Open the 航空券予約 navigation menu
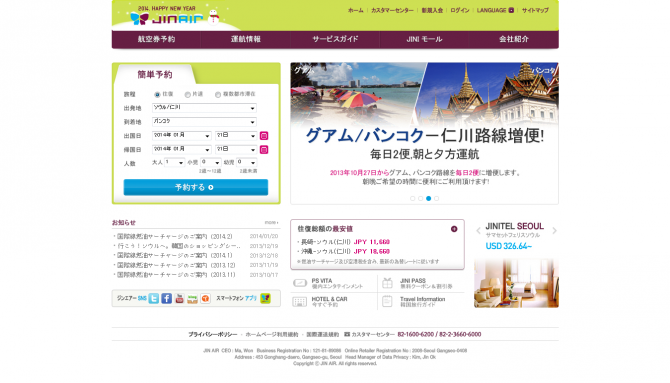 pos(156,39)
